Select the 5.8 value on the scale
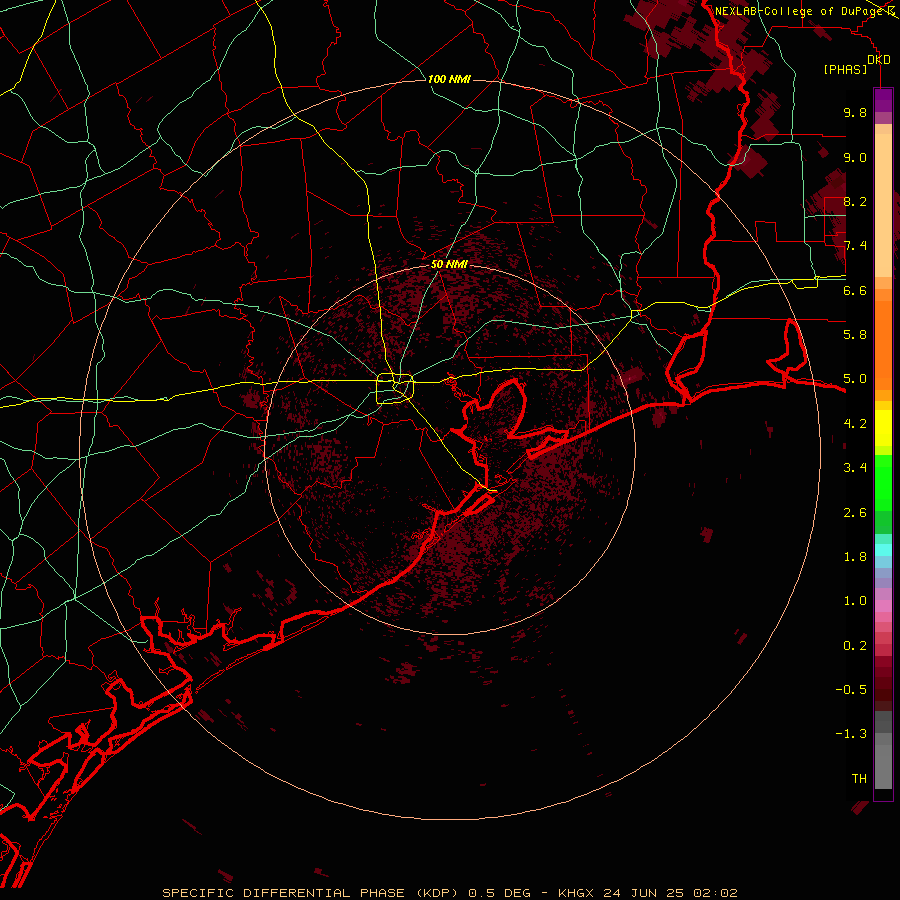The width and height of the screenshot is (900, 900). click(855, 335)
